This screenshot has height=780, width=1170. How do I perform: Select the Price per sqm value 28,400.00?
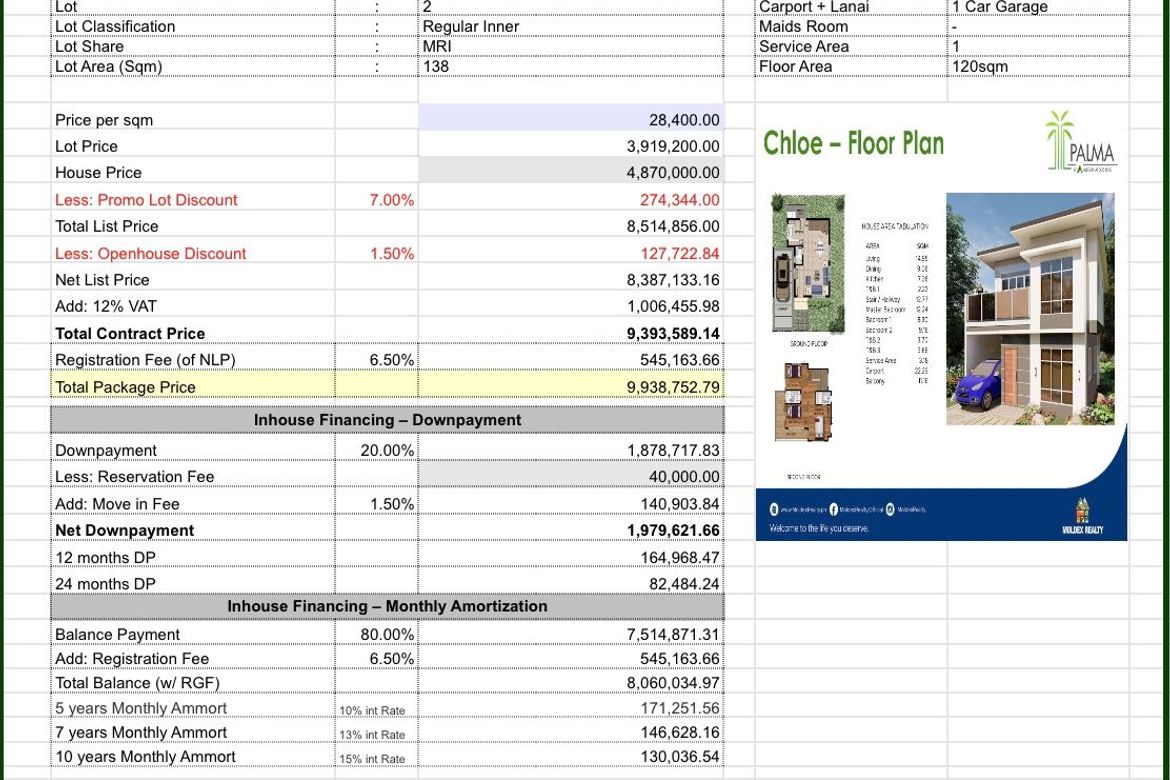click(x=684, y=120)
